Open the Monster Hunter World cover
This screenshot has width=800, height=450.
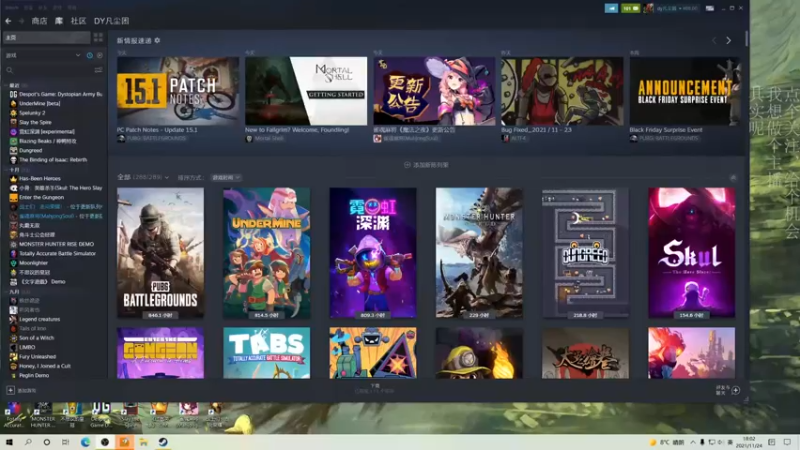(479, 253)
